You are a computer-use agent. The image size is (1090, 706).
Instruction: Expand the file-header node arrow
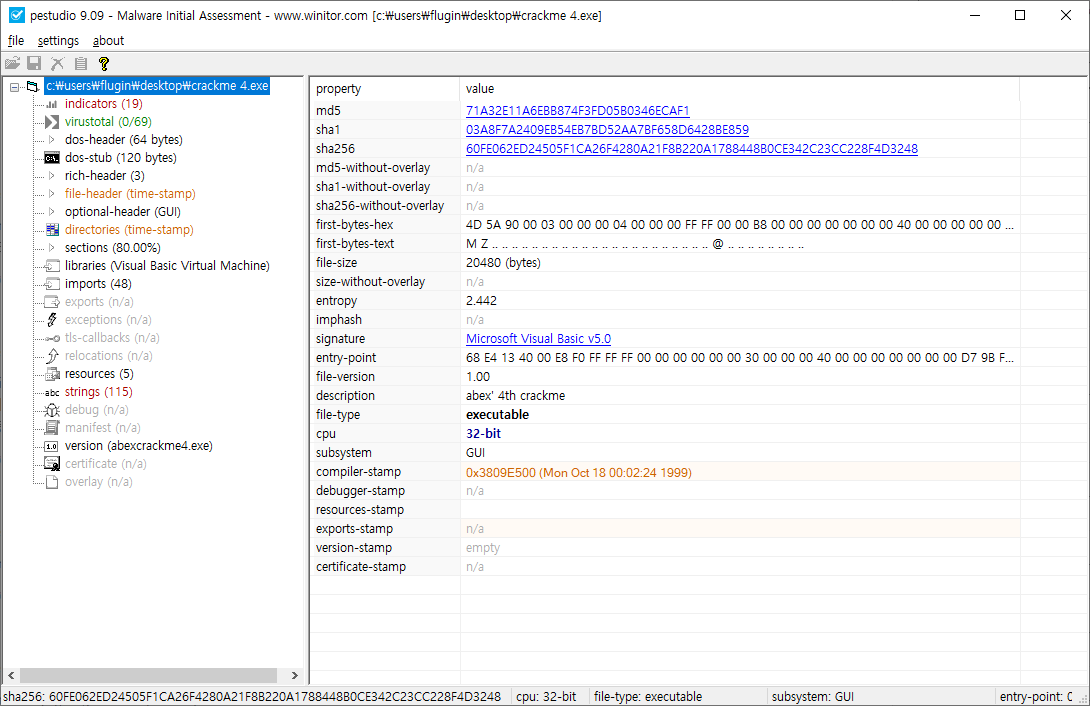pos(51,194)
